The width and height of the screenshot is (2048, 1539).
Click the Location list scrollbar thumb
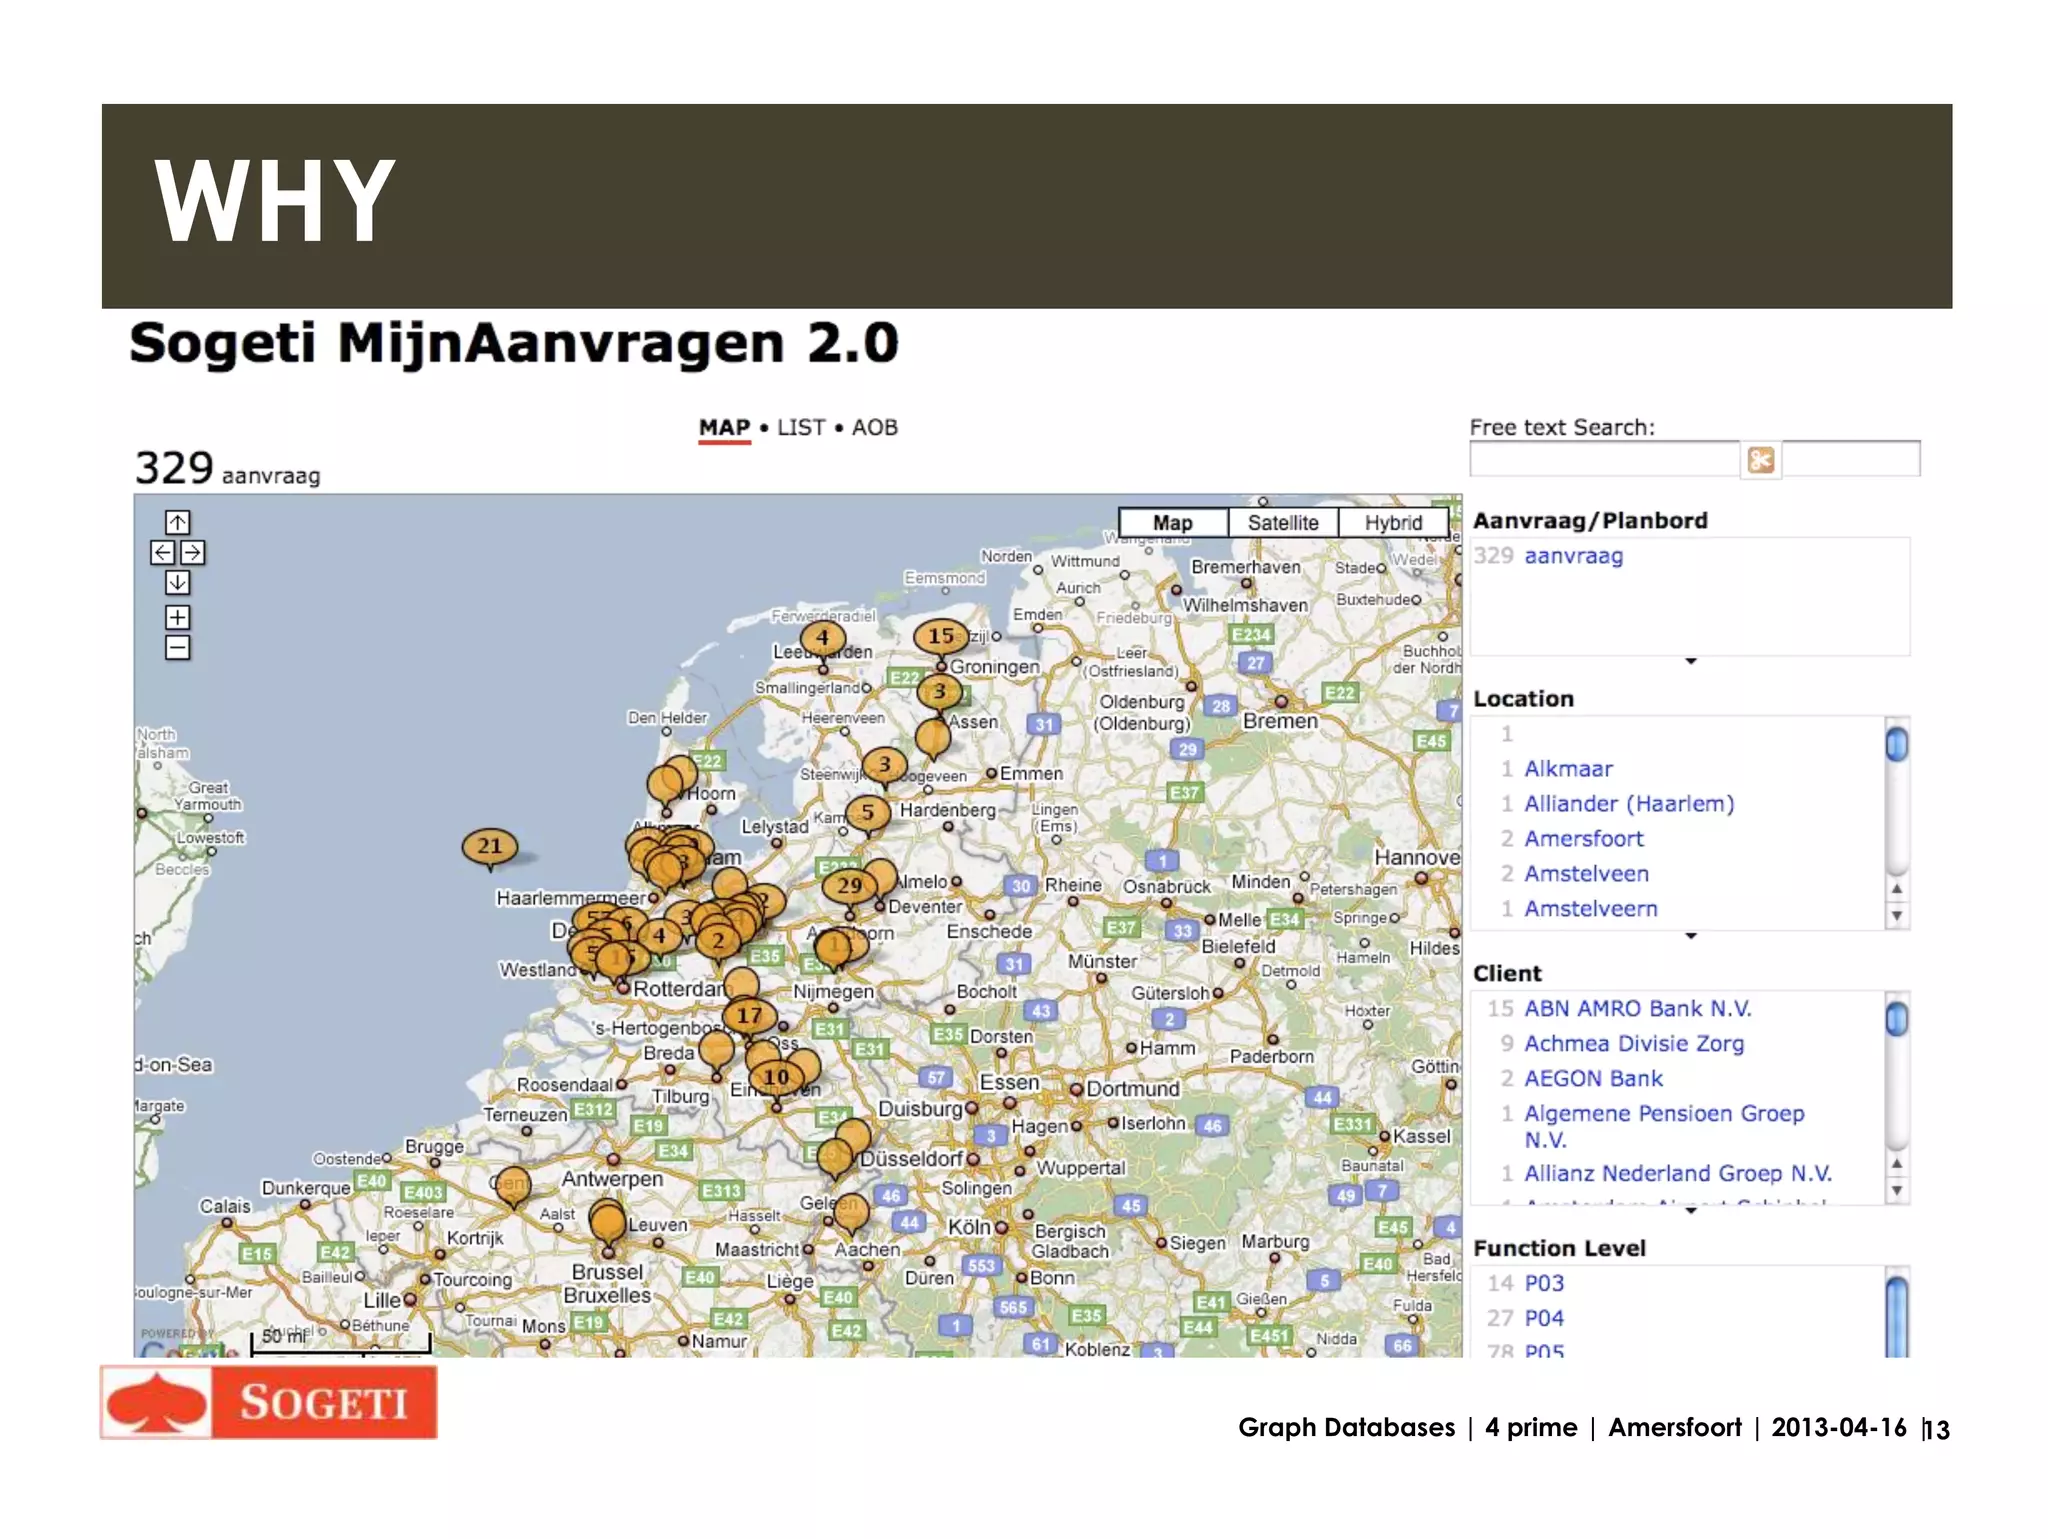[1897, 744]
